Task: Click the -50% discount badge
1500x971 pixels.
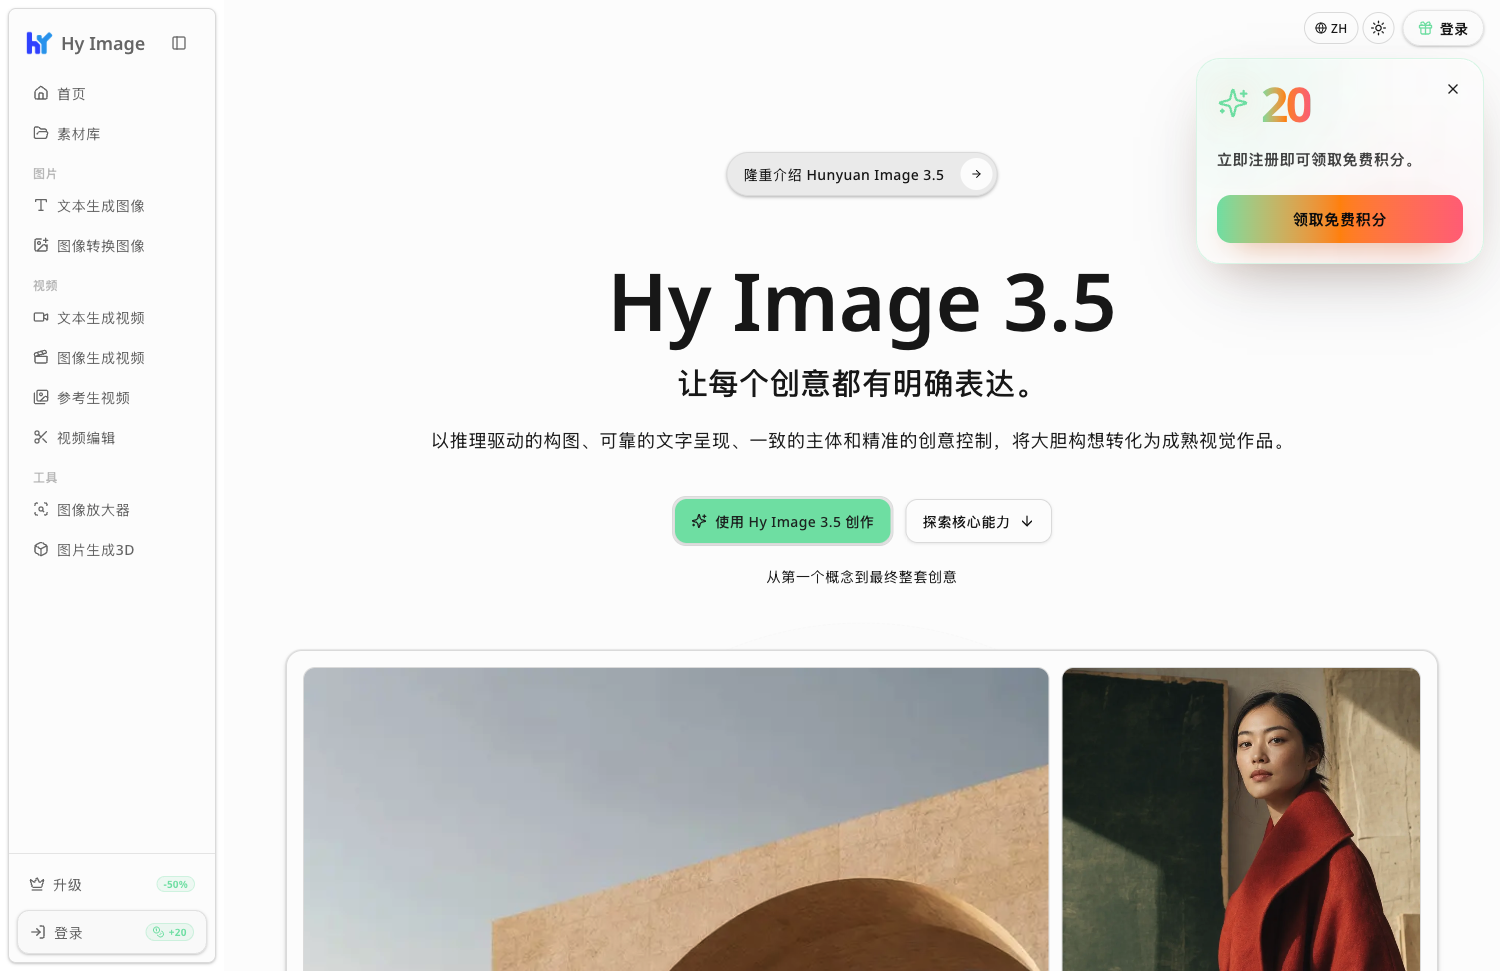Action: 176,884
